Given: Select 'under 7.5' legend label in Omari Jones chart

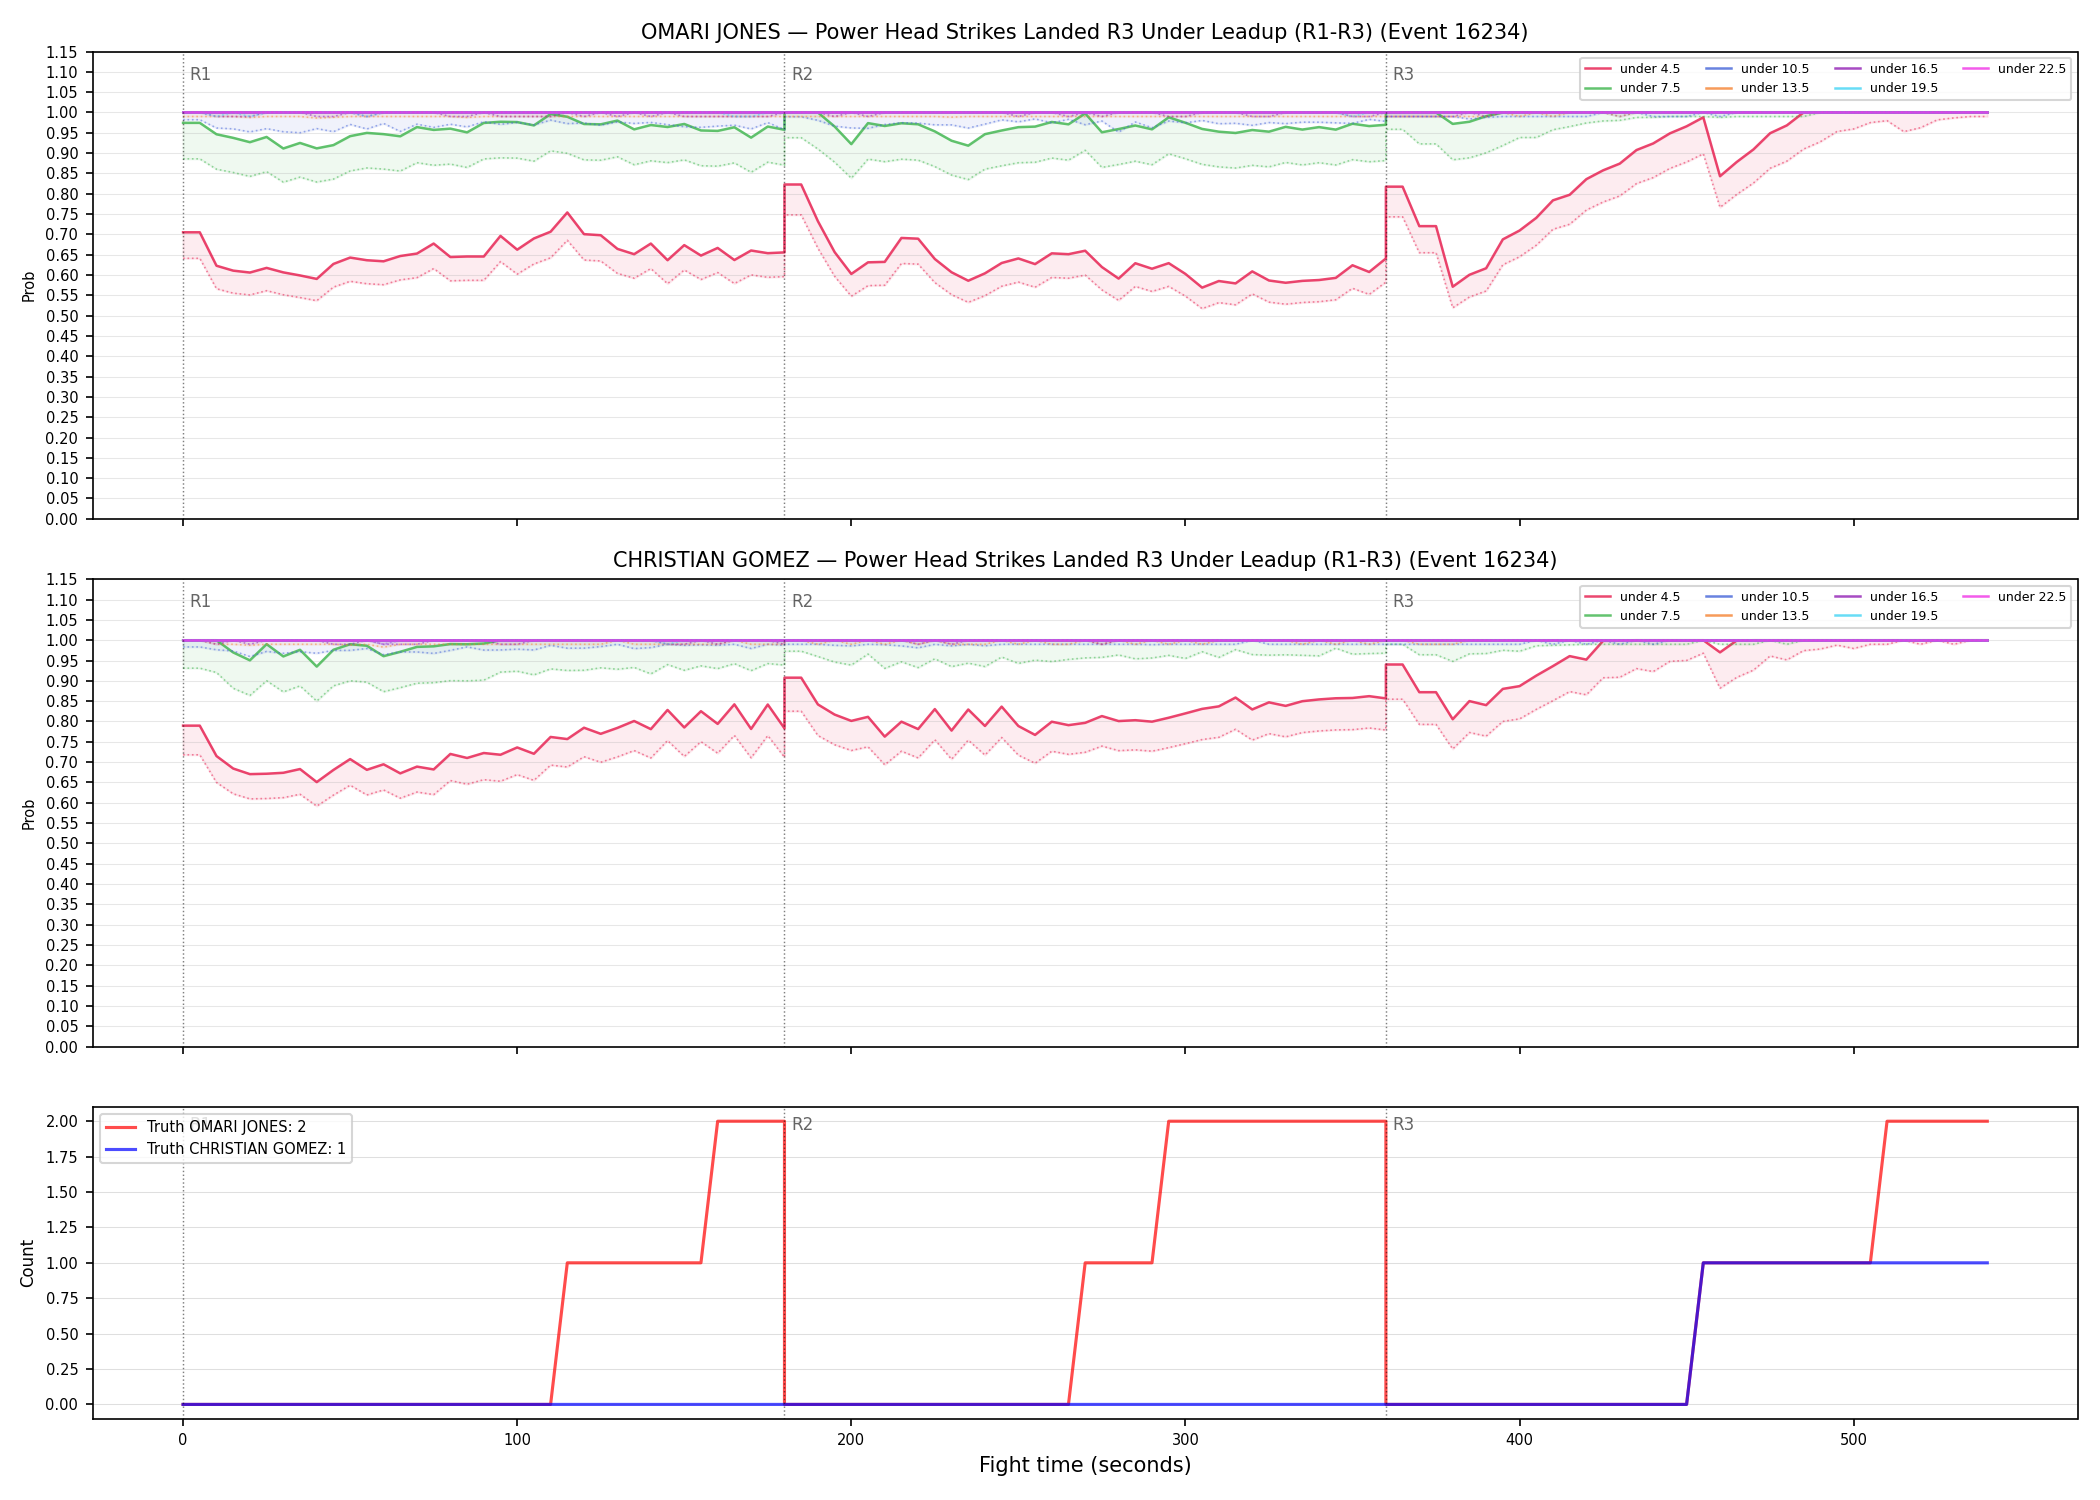Looking at the screenshot, I should 1650,88.
